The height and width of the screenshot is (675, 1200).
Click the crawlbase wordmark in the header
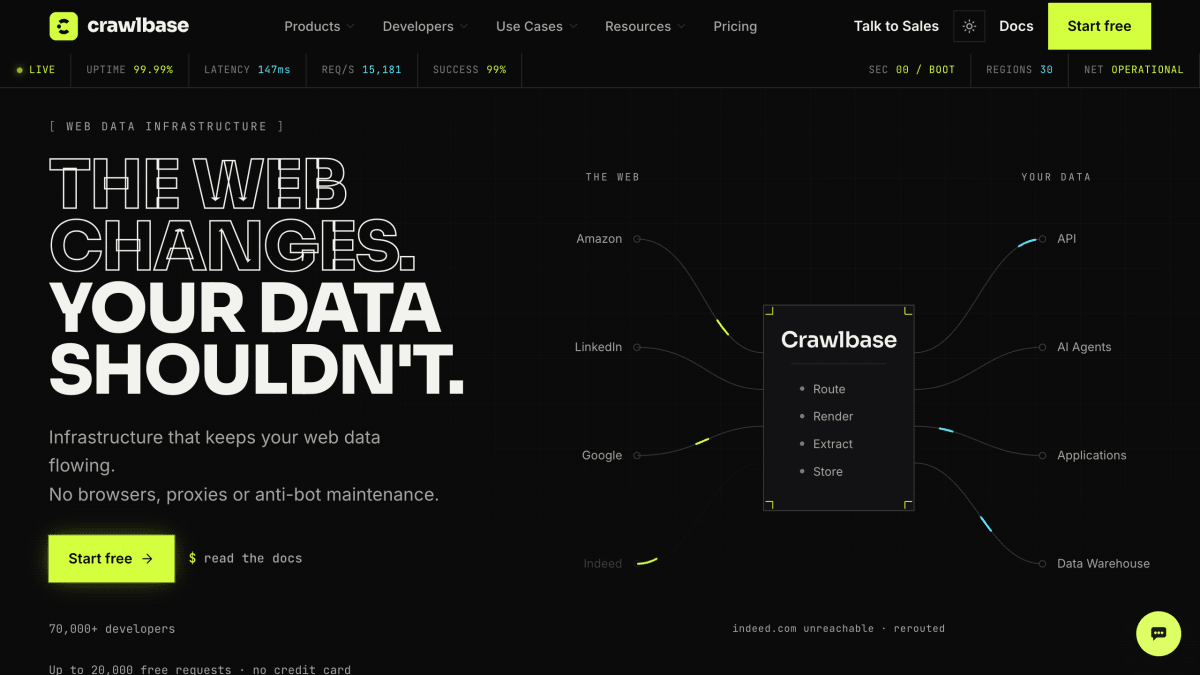[137, 26]
